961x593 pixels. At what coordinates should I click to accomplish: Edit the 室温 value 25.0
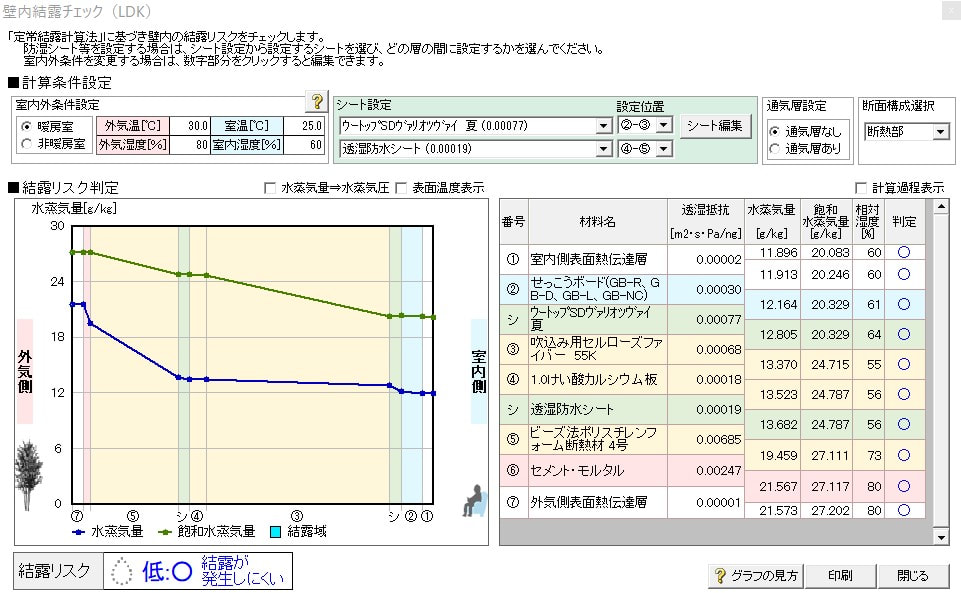(304, 126)
